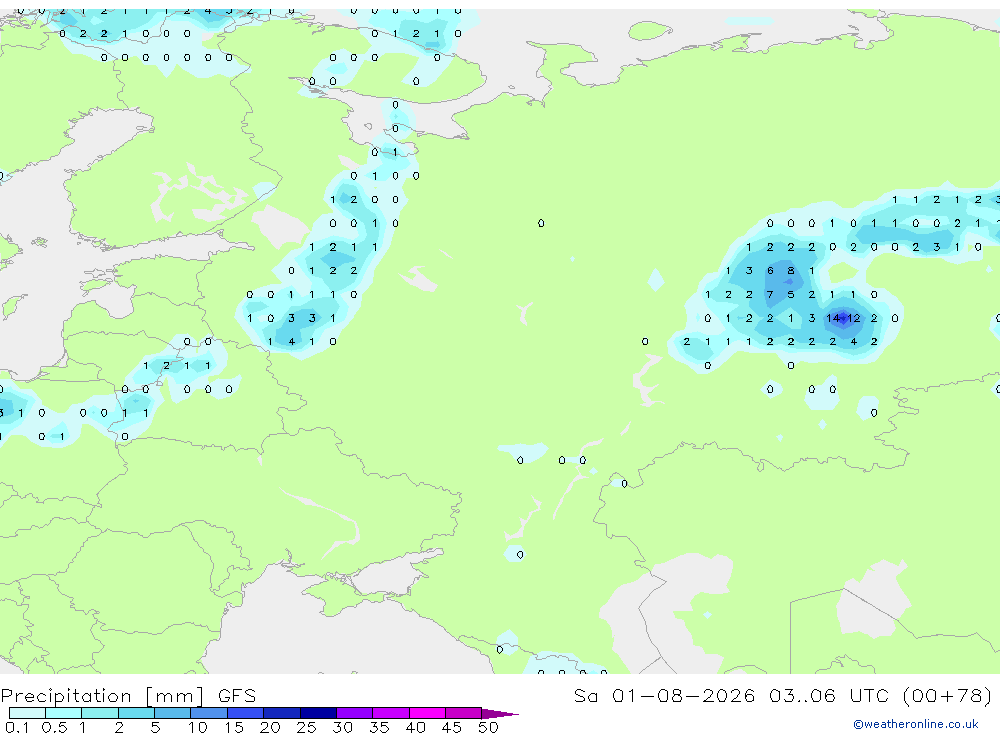Click the legend label '30'
This screenshot has height=733, width=1000.
(x=342, y=727)
